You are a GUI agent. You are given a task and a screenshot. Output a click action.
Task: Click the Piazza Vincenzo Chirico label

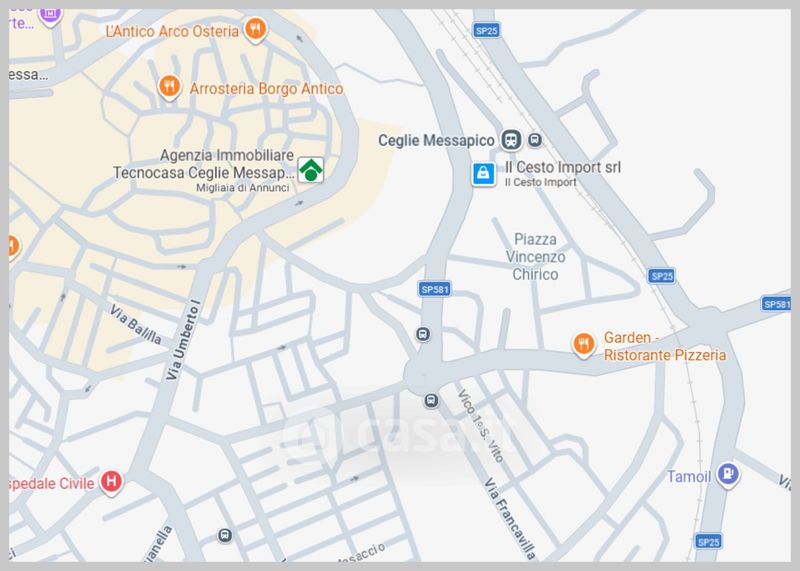535,257
